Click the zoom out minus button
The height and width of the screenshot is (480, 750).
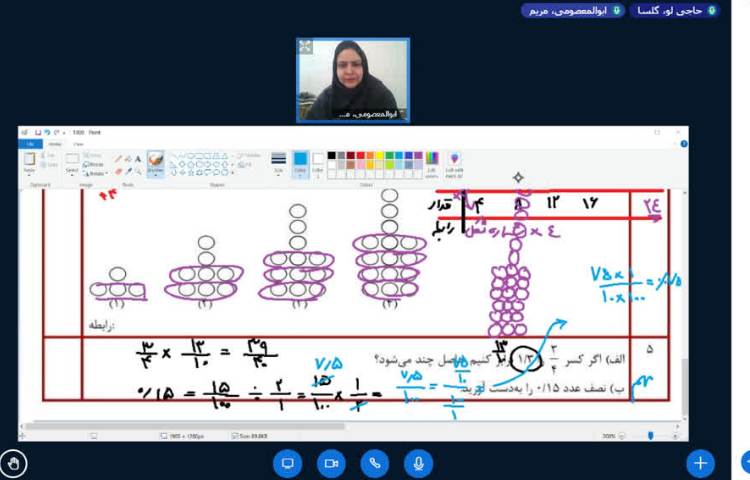[x=621, y=436]
